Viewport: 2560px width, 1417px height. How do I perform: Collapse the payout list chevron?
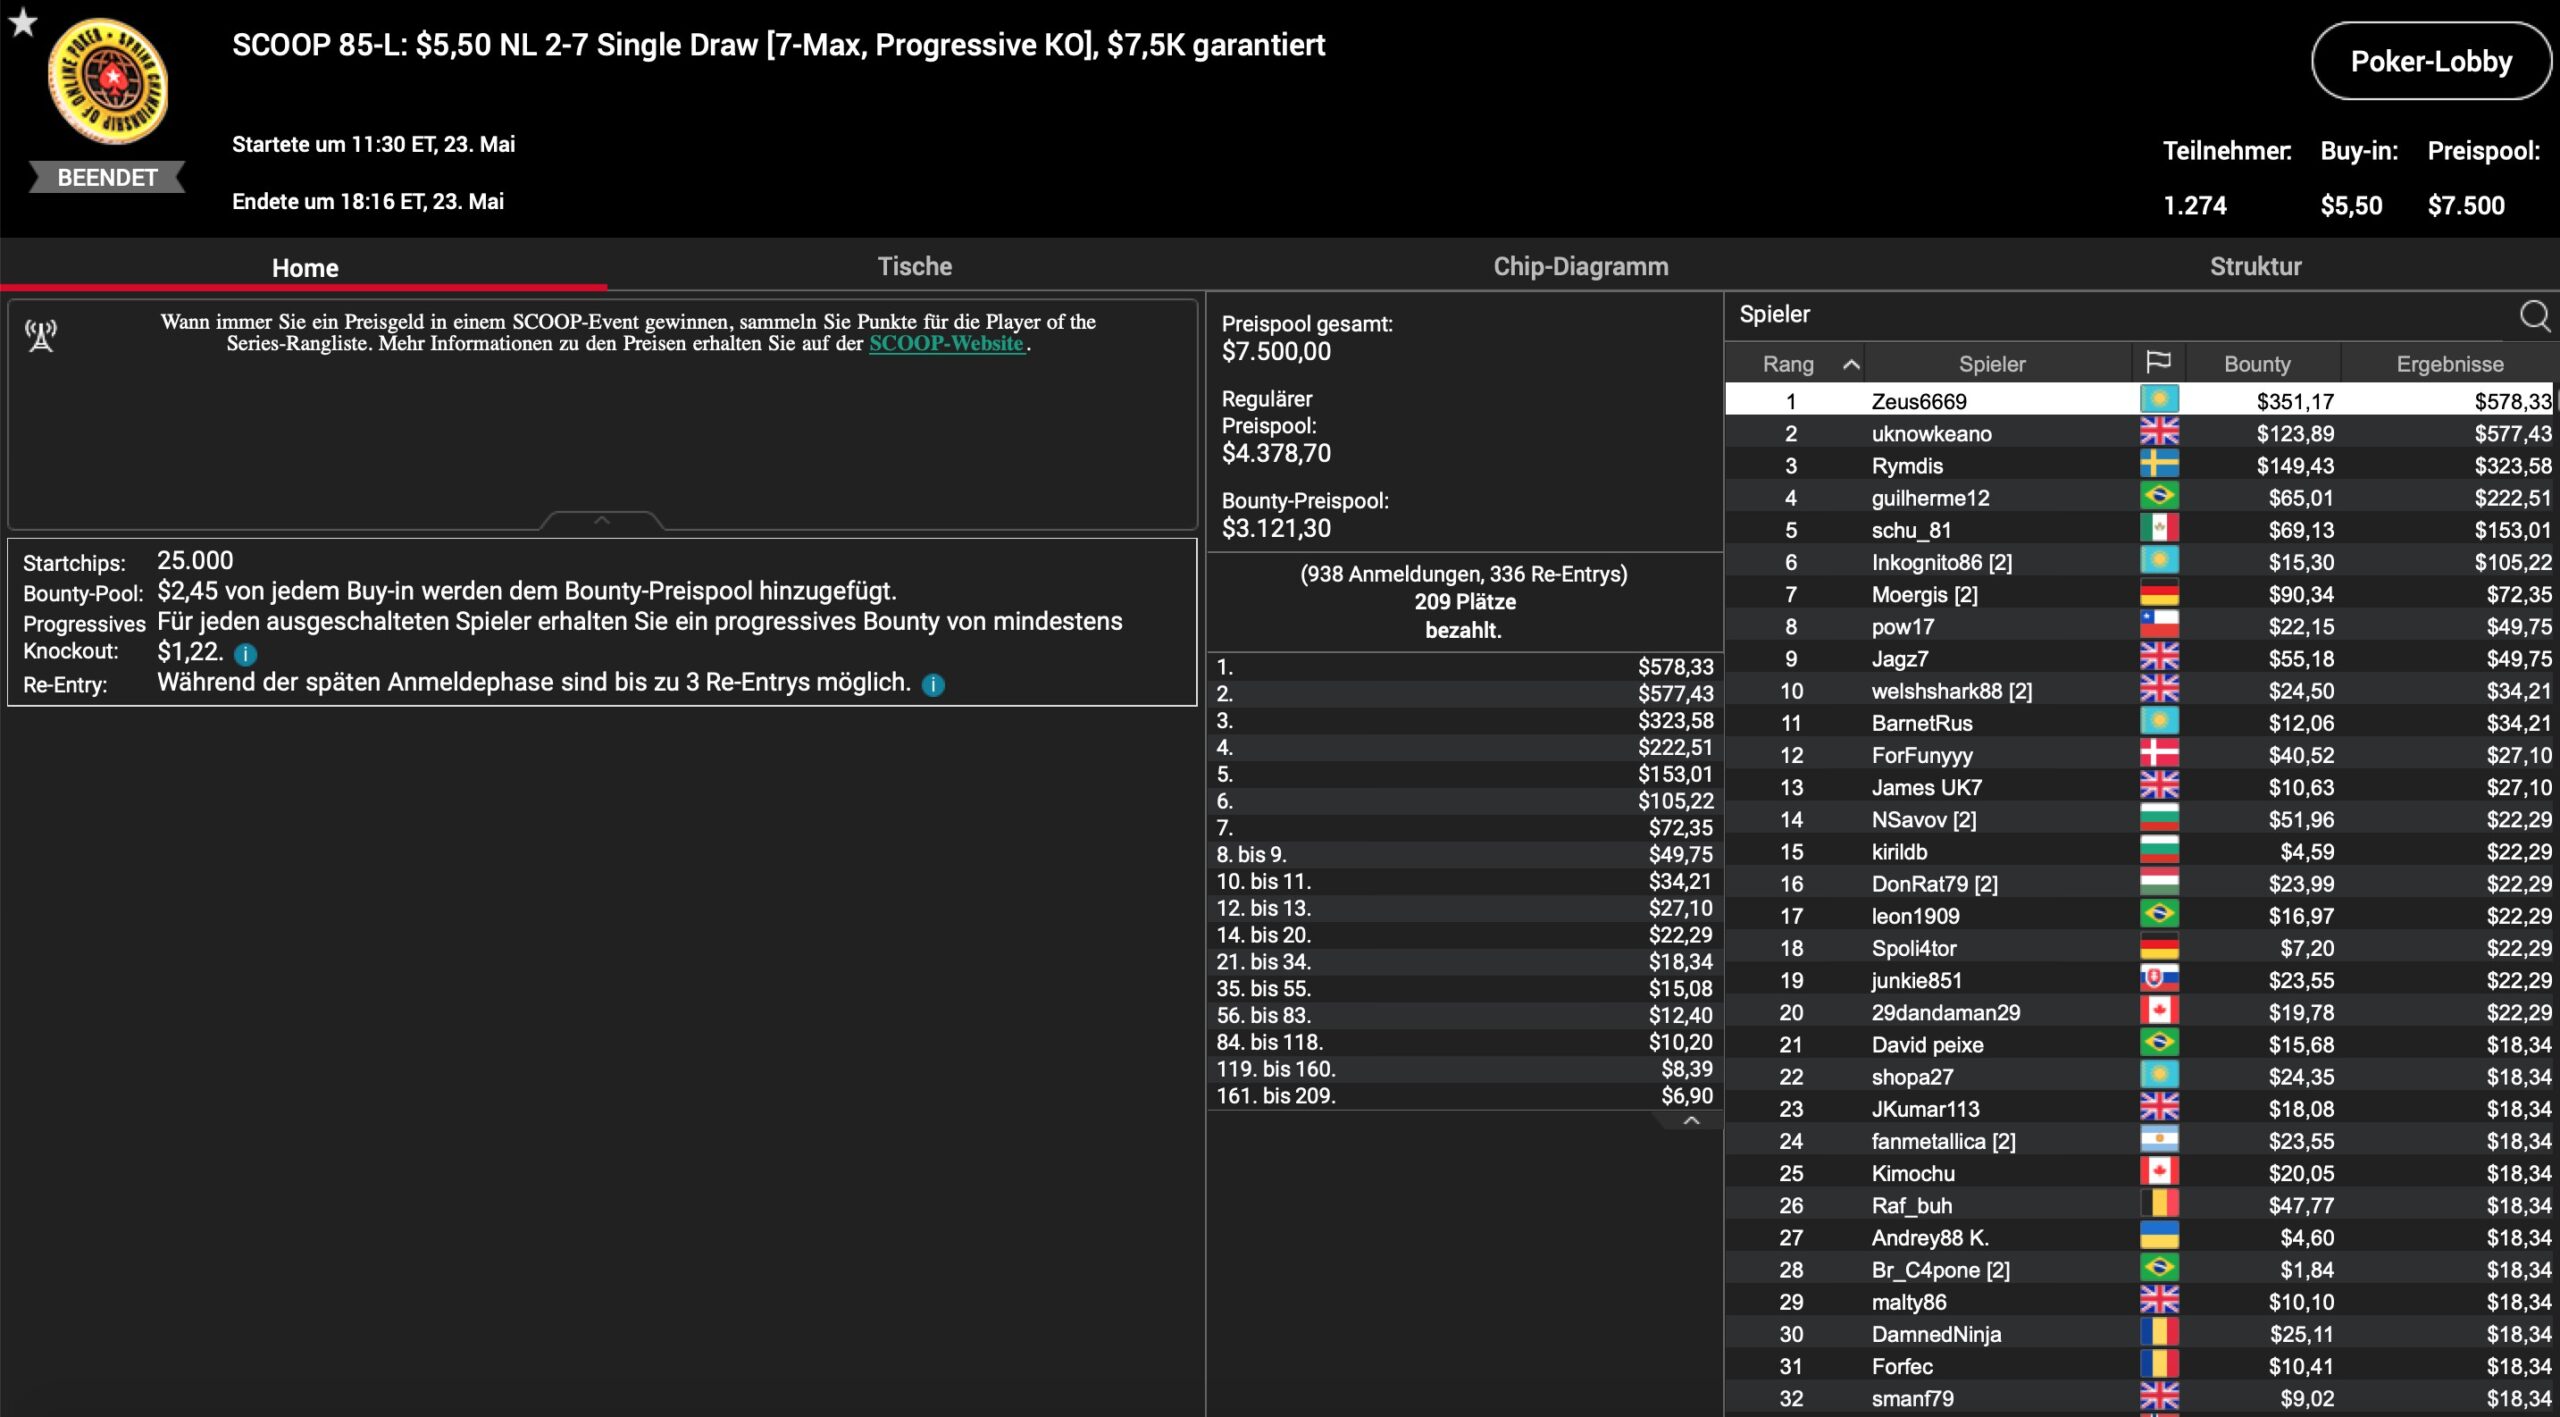pyautogui.click(x=1691, y=1120)
